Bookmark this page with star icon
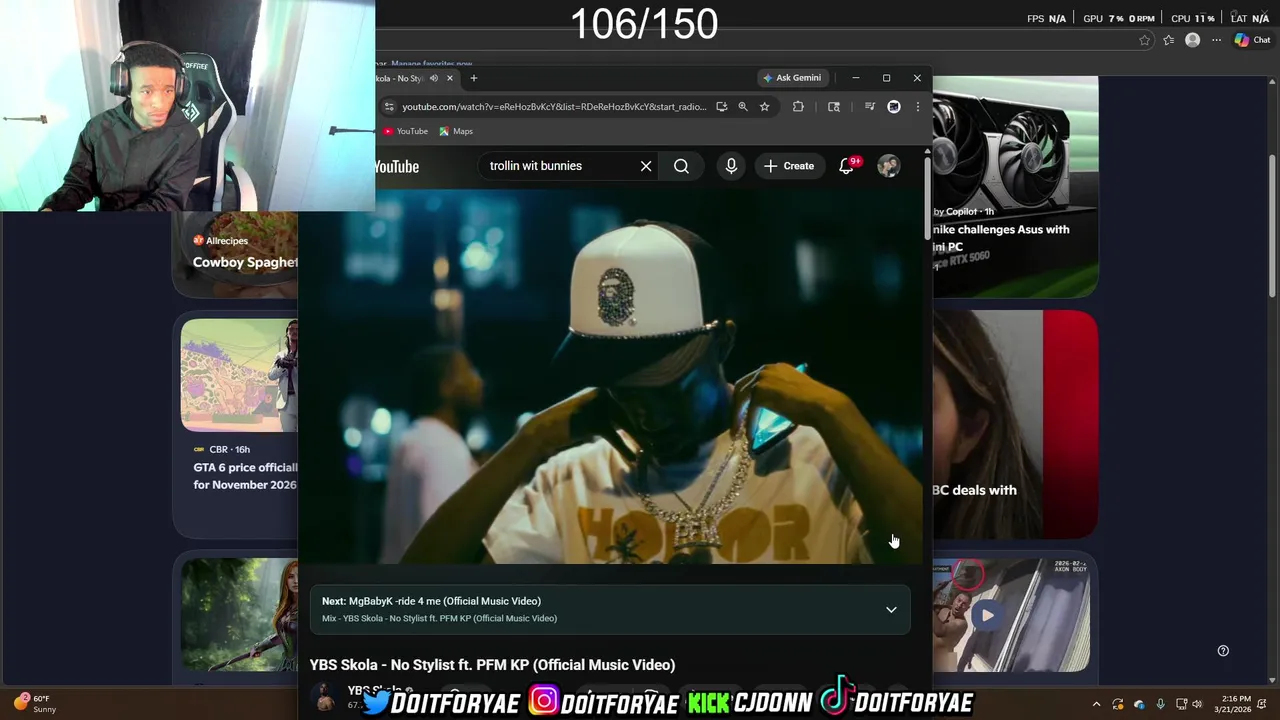This screenshot has width=1280, height=720. point(764,107)
